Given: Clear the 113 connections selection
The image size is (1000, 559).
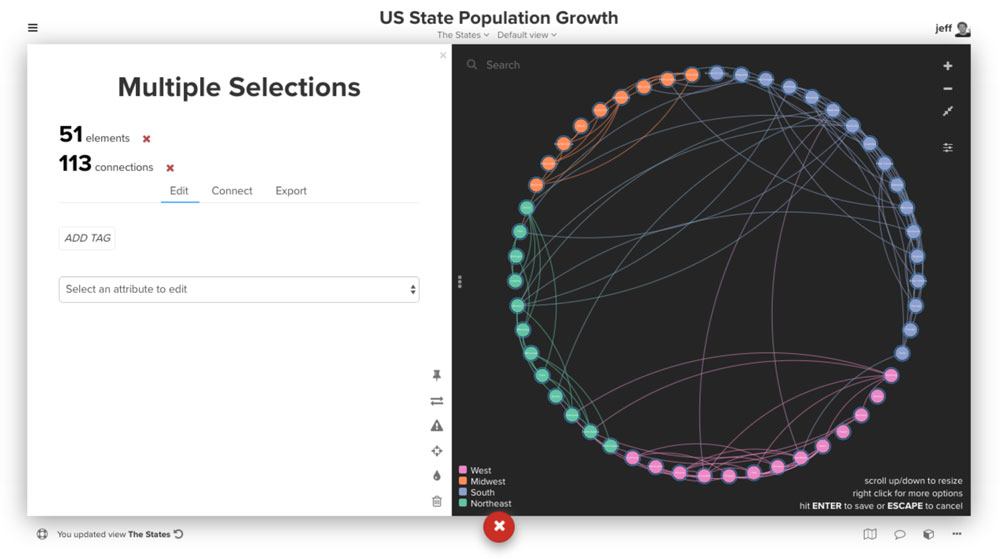Looking at the screenshot, I should pos(170,168).
